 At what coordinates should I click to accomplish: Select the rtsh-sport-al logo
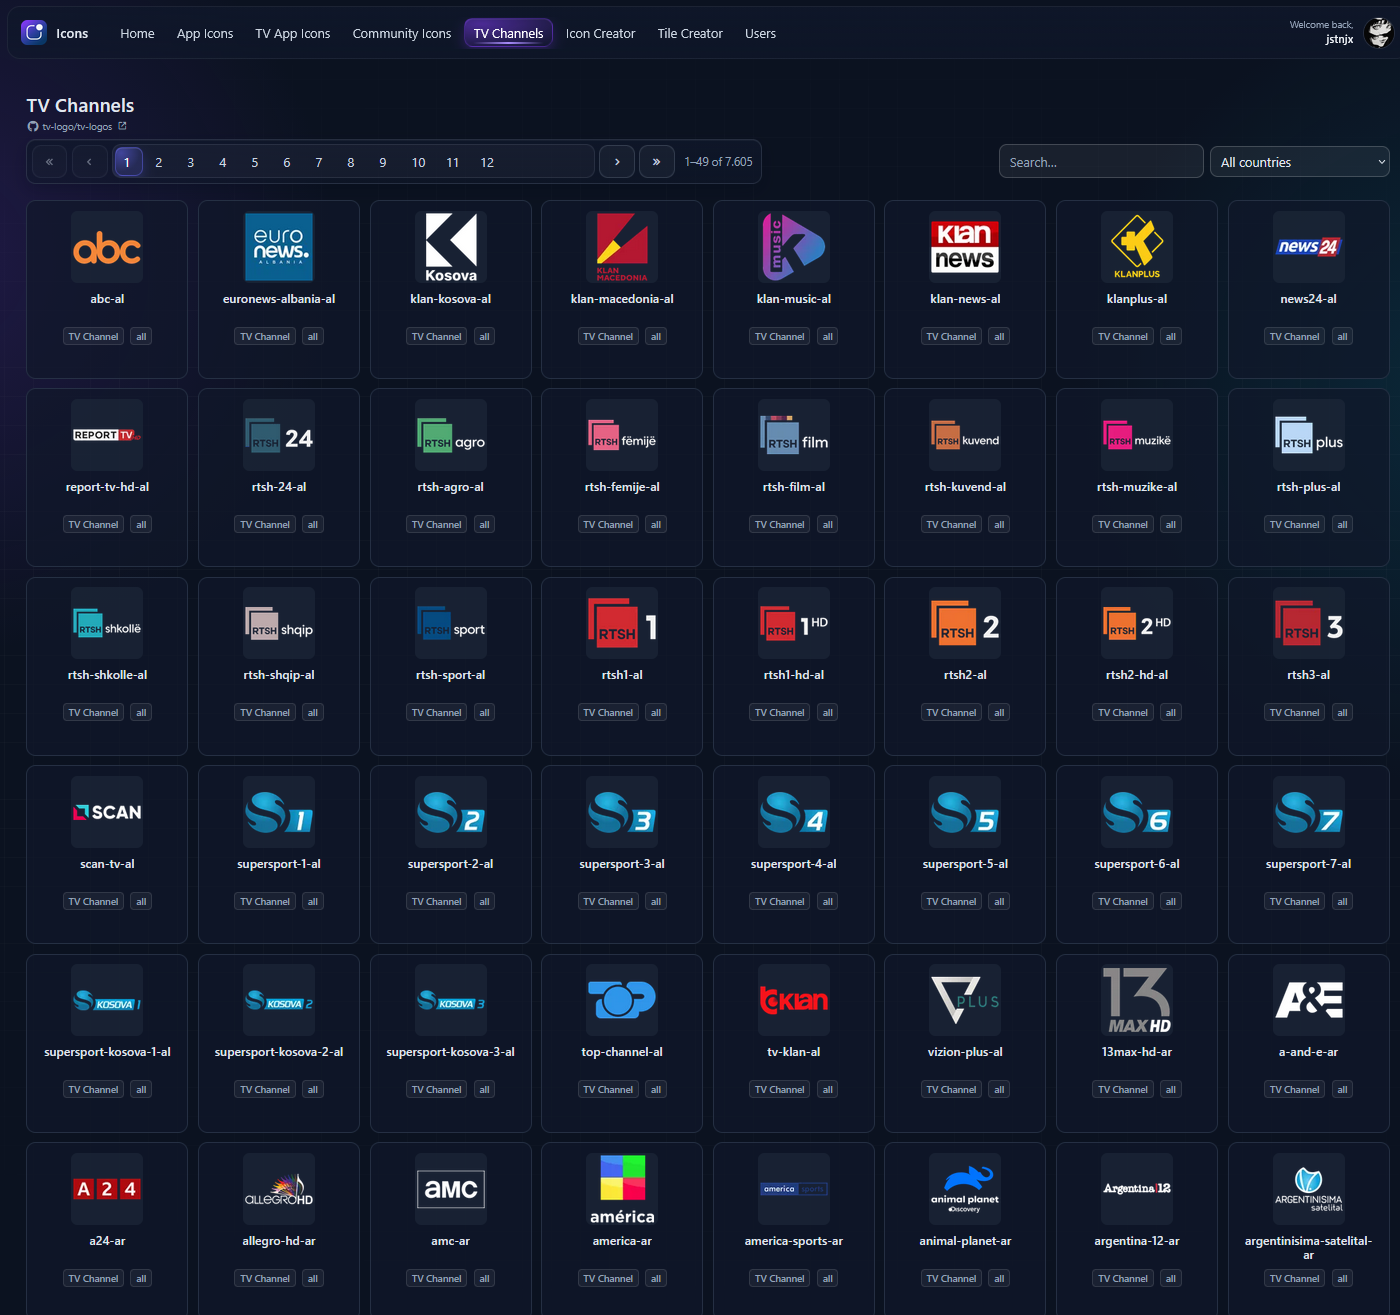[x=451, y=623]
